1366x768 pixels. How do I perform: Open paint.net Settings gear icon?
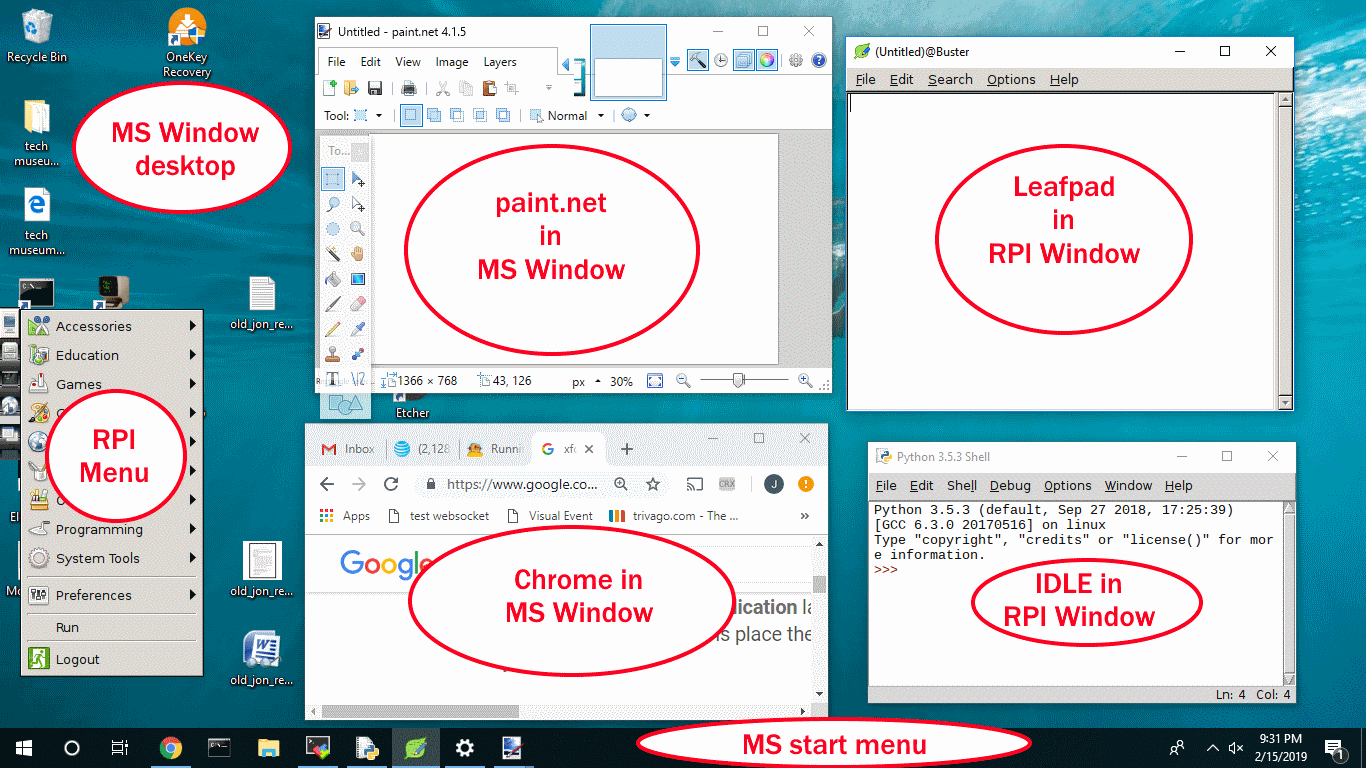(x=796, y=60)
